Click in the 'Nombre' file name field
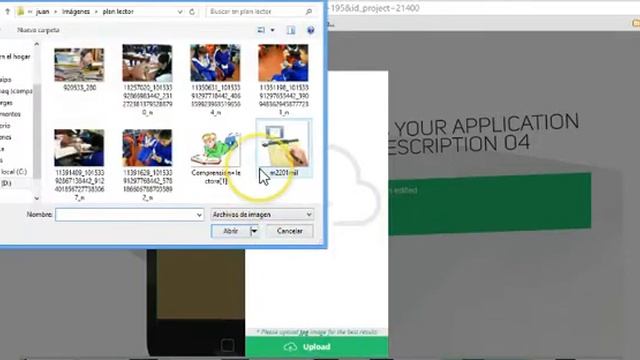The width and height of the screenshot is (640, 360). pos(130,215)
